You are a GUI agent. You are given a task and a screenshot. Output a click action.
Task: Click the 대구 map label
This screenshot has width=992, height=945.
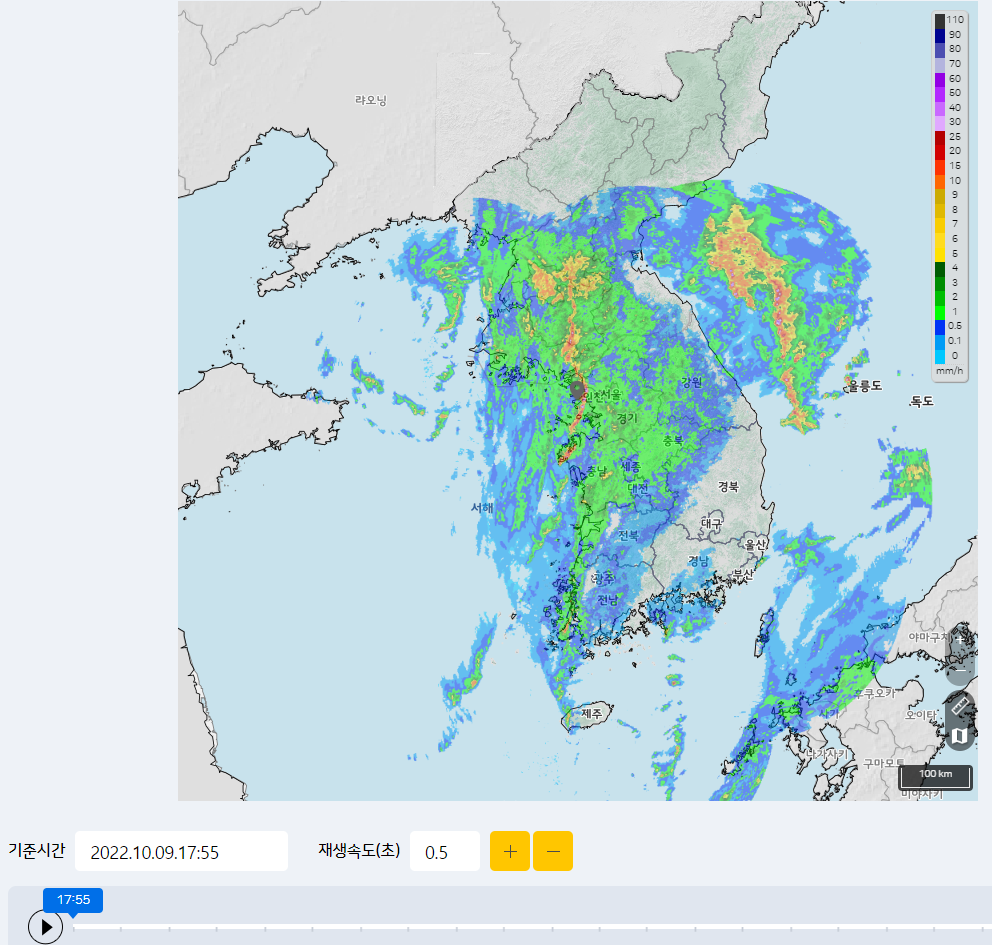[x=712, y=523]
